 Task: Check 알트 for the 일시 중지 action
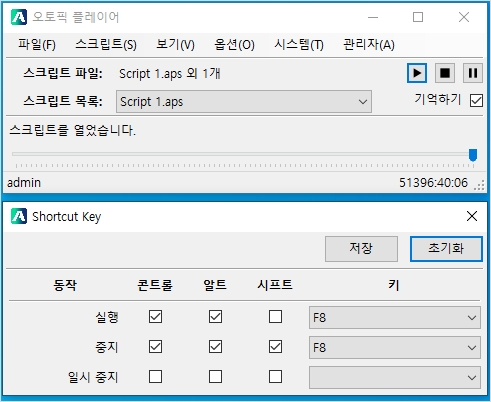click(215, 377)
